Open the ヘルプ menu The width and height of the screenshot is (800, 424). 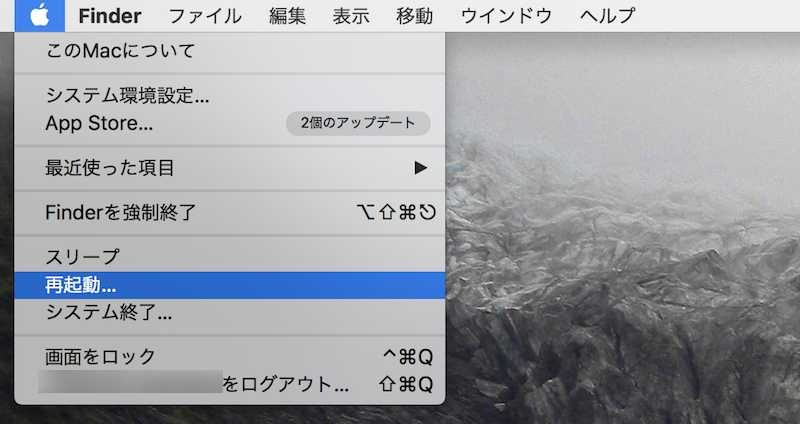[x=606, y=16]
